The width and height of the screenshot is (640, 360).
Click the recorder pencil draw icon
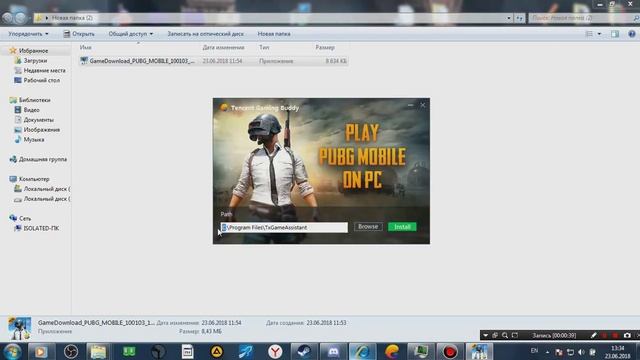click(x=593, y=335)
